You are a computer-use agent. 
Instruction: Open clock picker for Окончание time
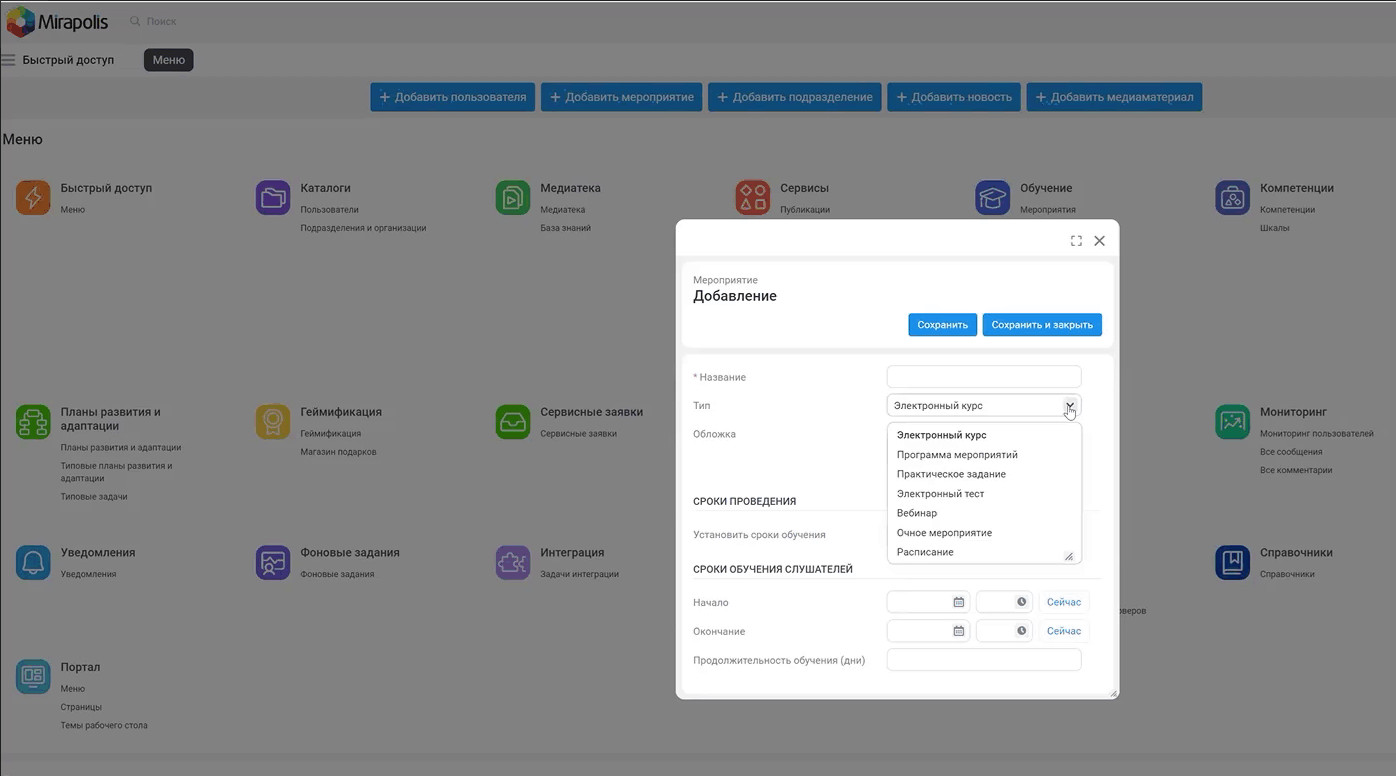[x=1021, y=631]
